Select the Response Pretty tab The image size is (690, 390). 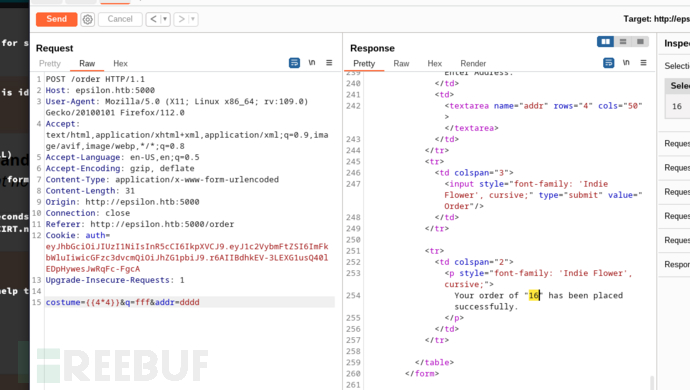(364, 63)
